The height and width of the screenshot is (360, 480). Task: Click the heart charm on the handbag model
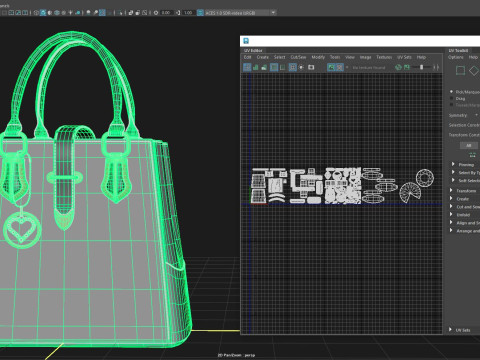tap(22, 229)
